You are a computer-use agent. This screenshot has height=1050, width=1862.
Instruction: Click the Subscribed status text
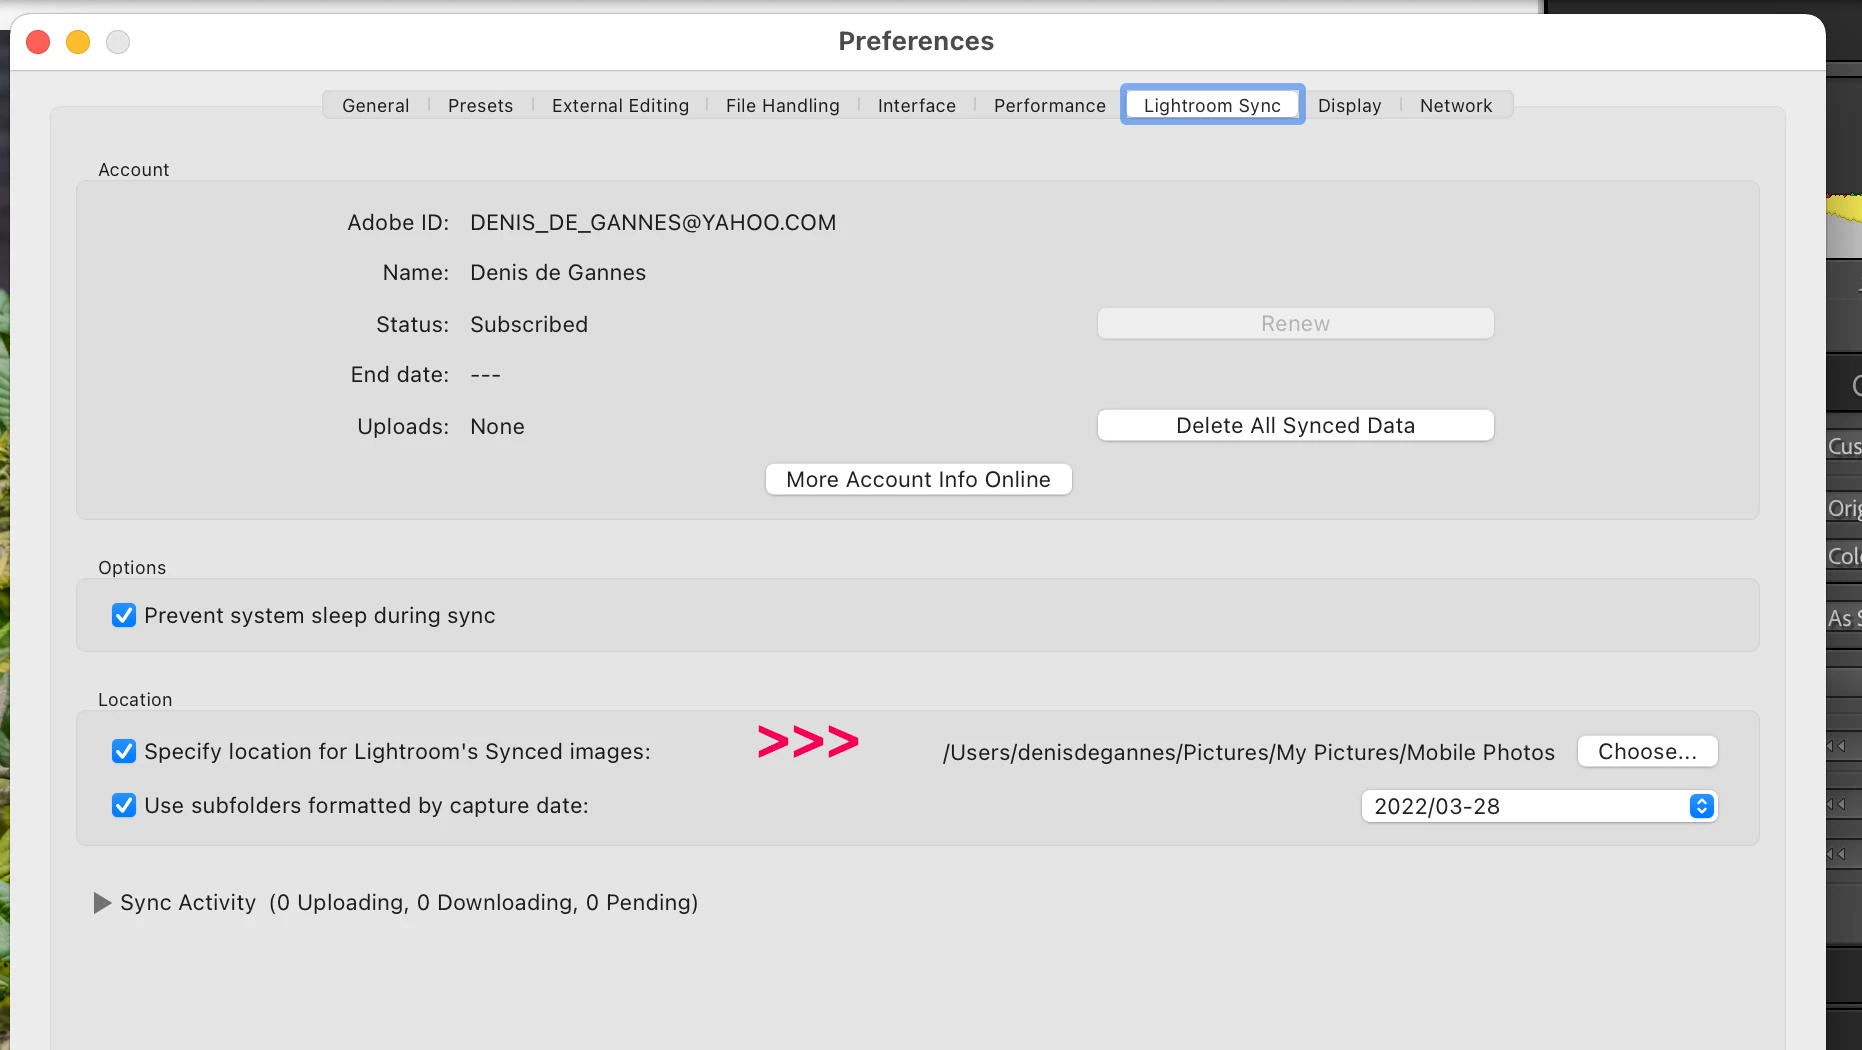(x=529, y=324)
